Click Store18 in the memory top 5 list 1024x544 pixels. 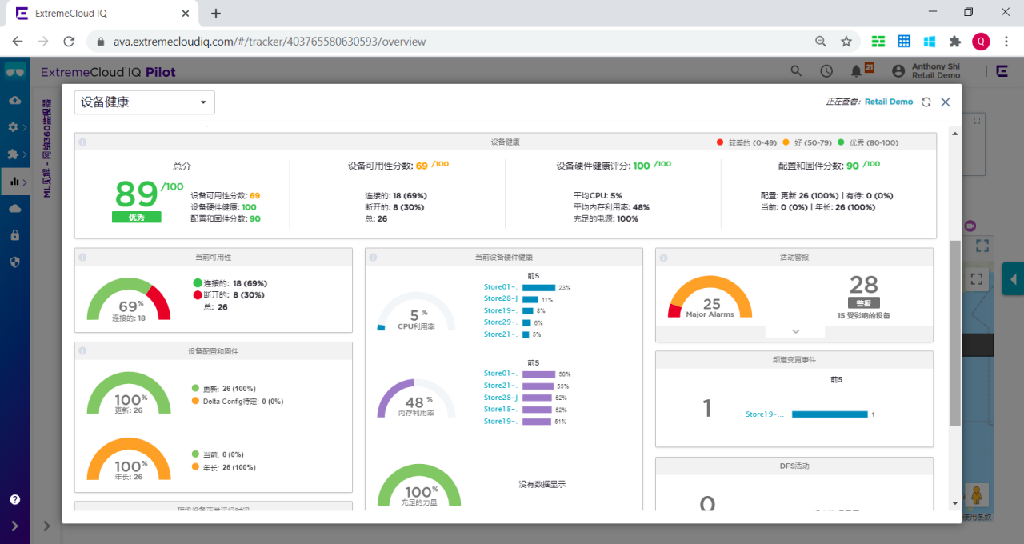[x=500, y=409]
